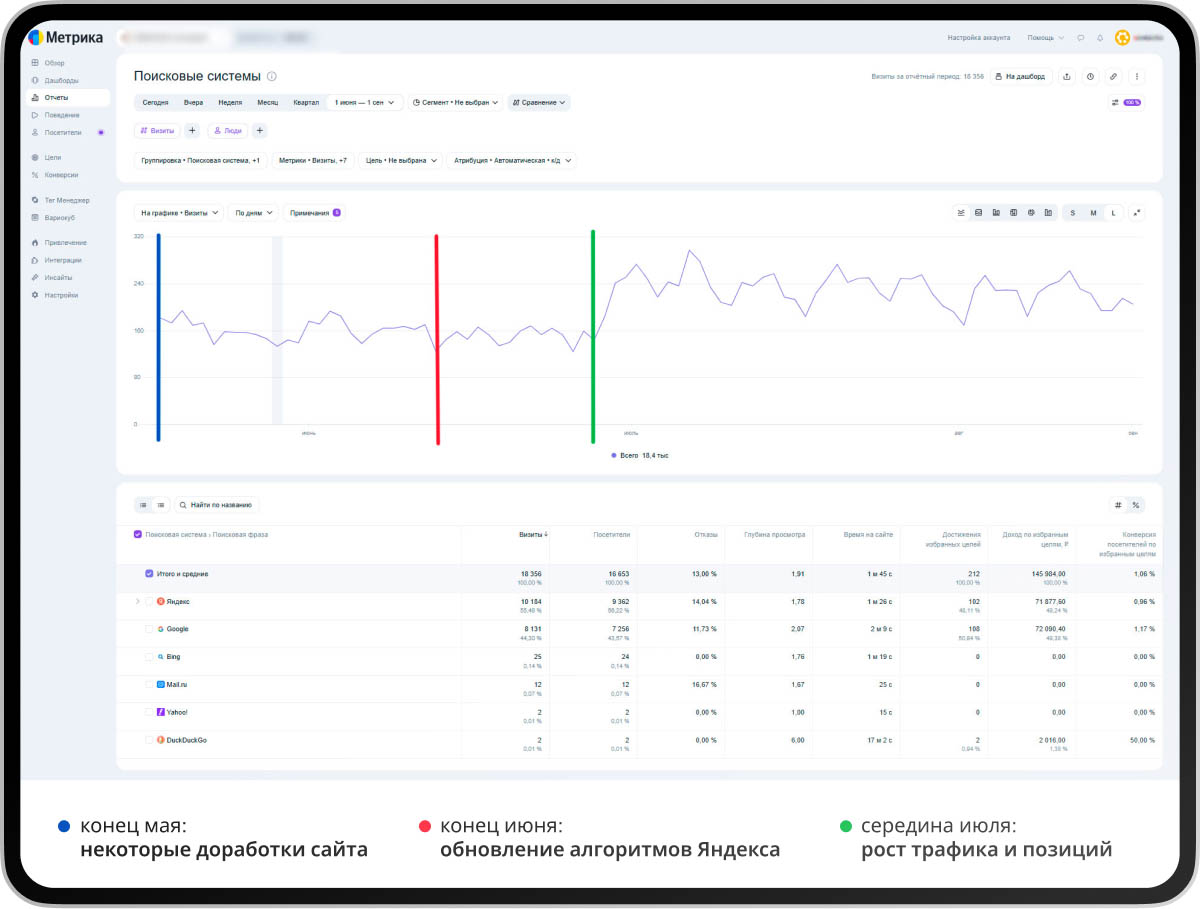Uncheck the Итого и средние checkbox
1200x909 pixels.
149,574
